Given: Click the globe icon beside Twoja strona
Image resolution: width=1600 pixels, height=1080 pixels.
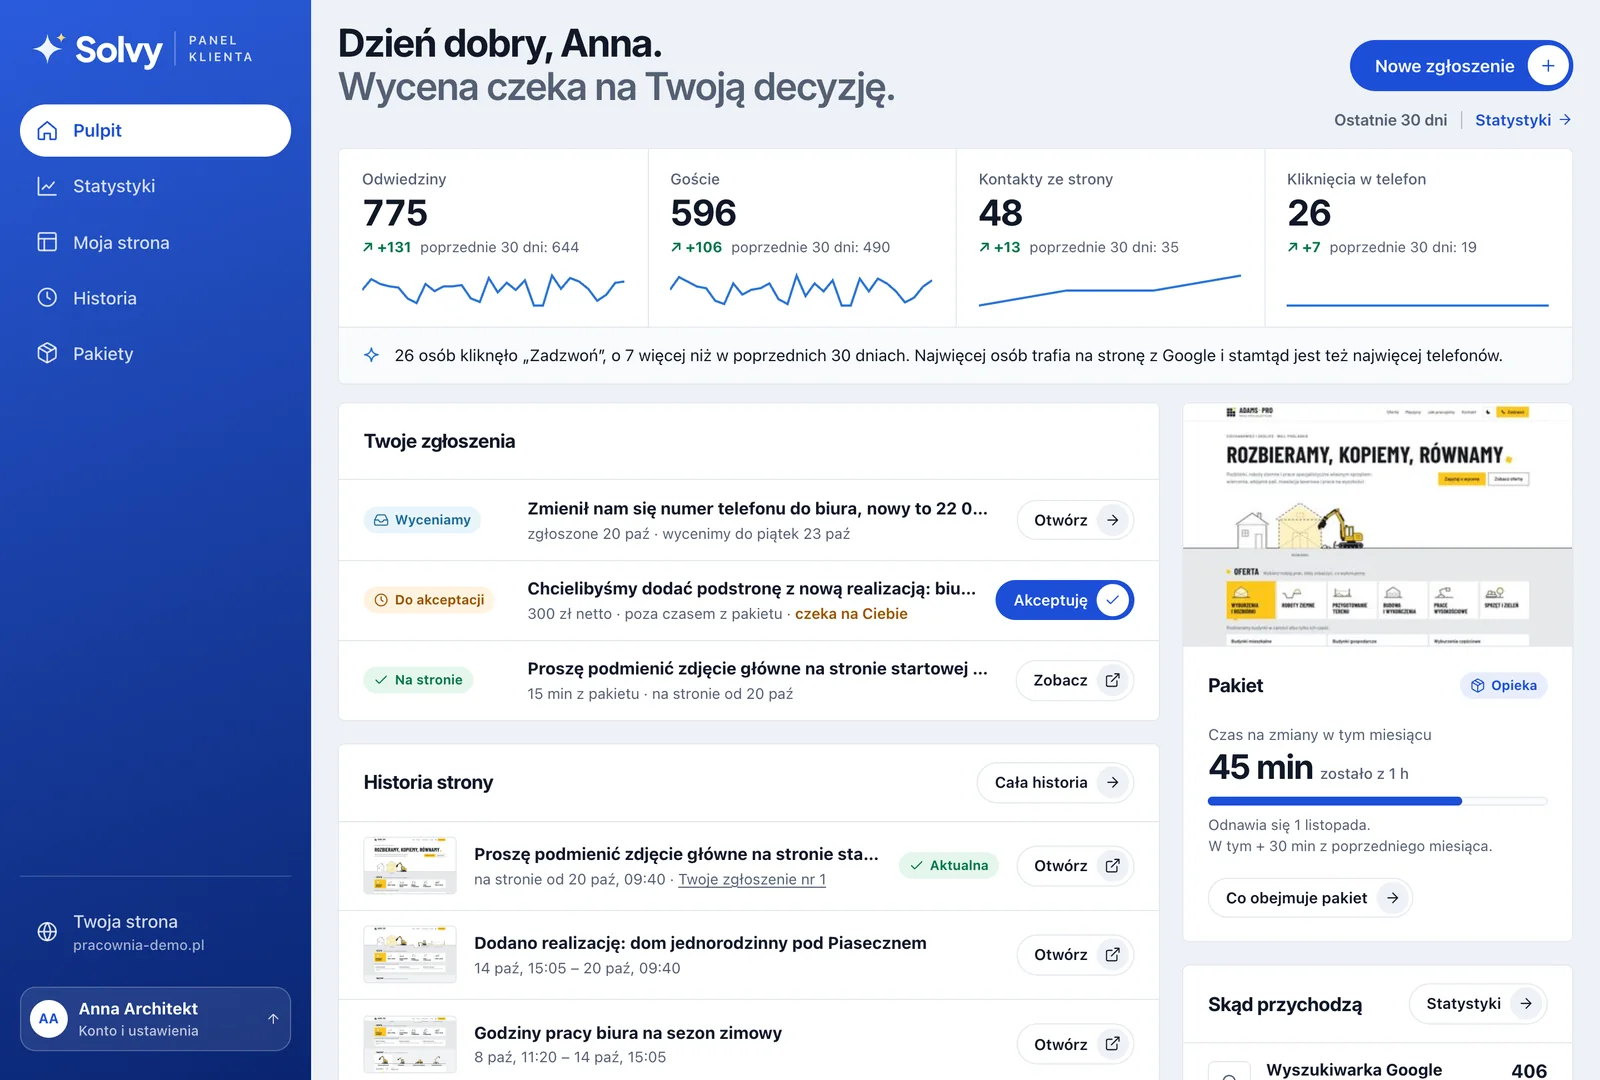Looking at the screenshot, I should (47, 932).
